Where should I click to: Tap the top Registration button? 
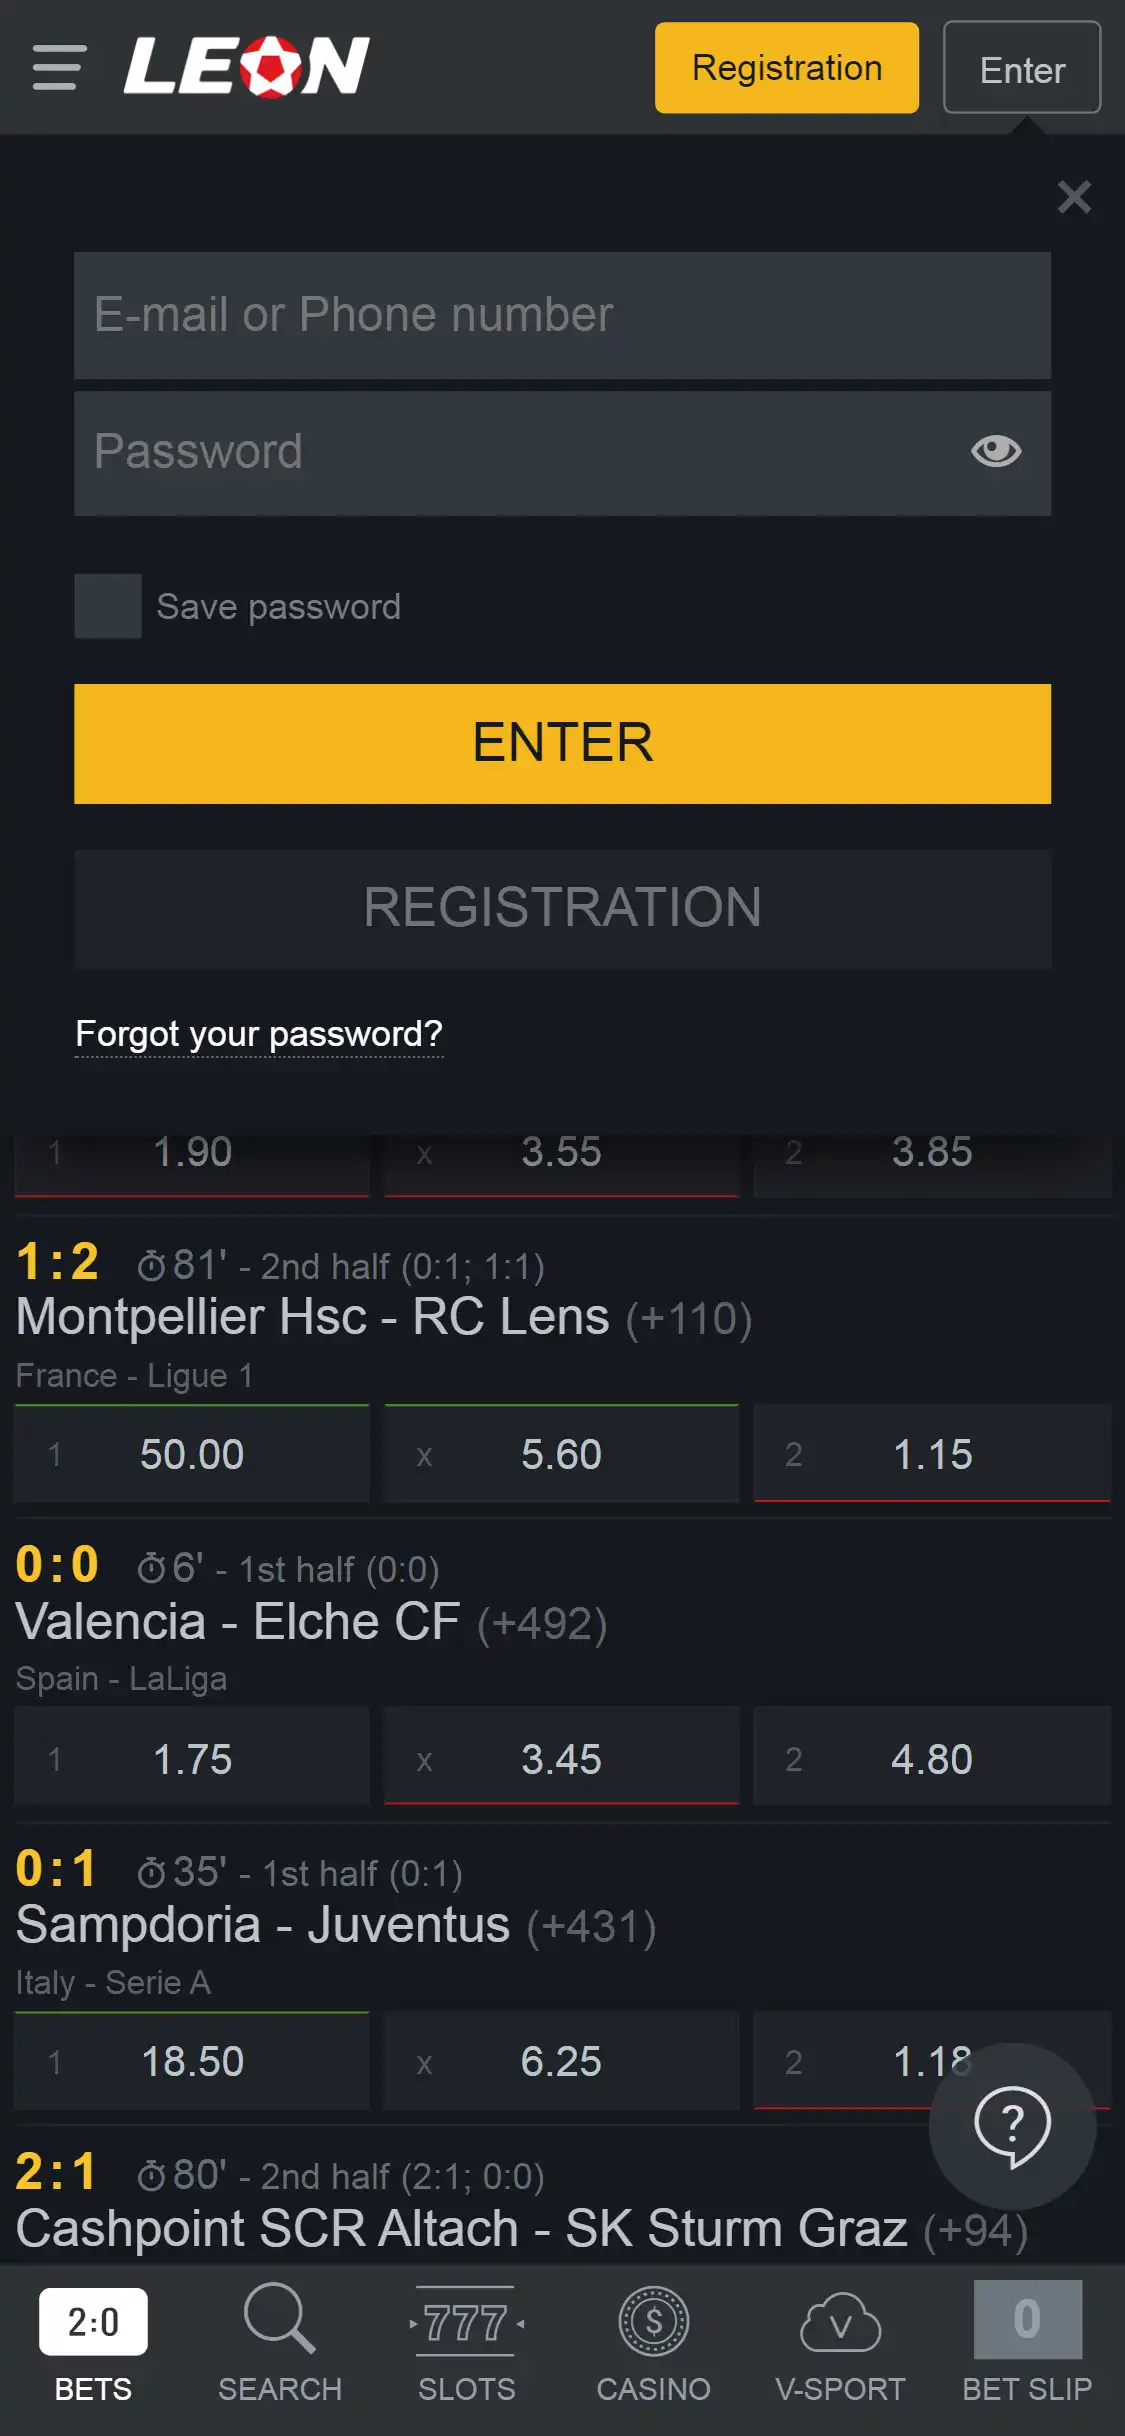coord(786,68)
